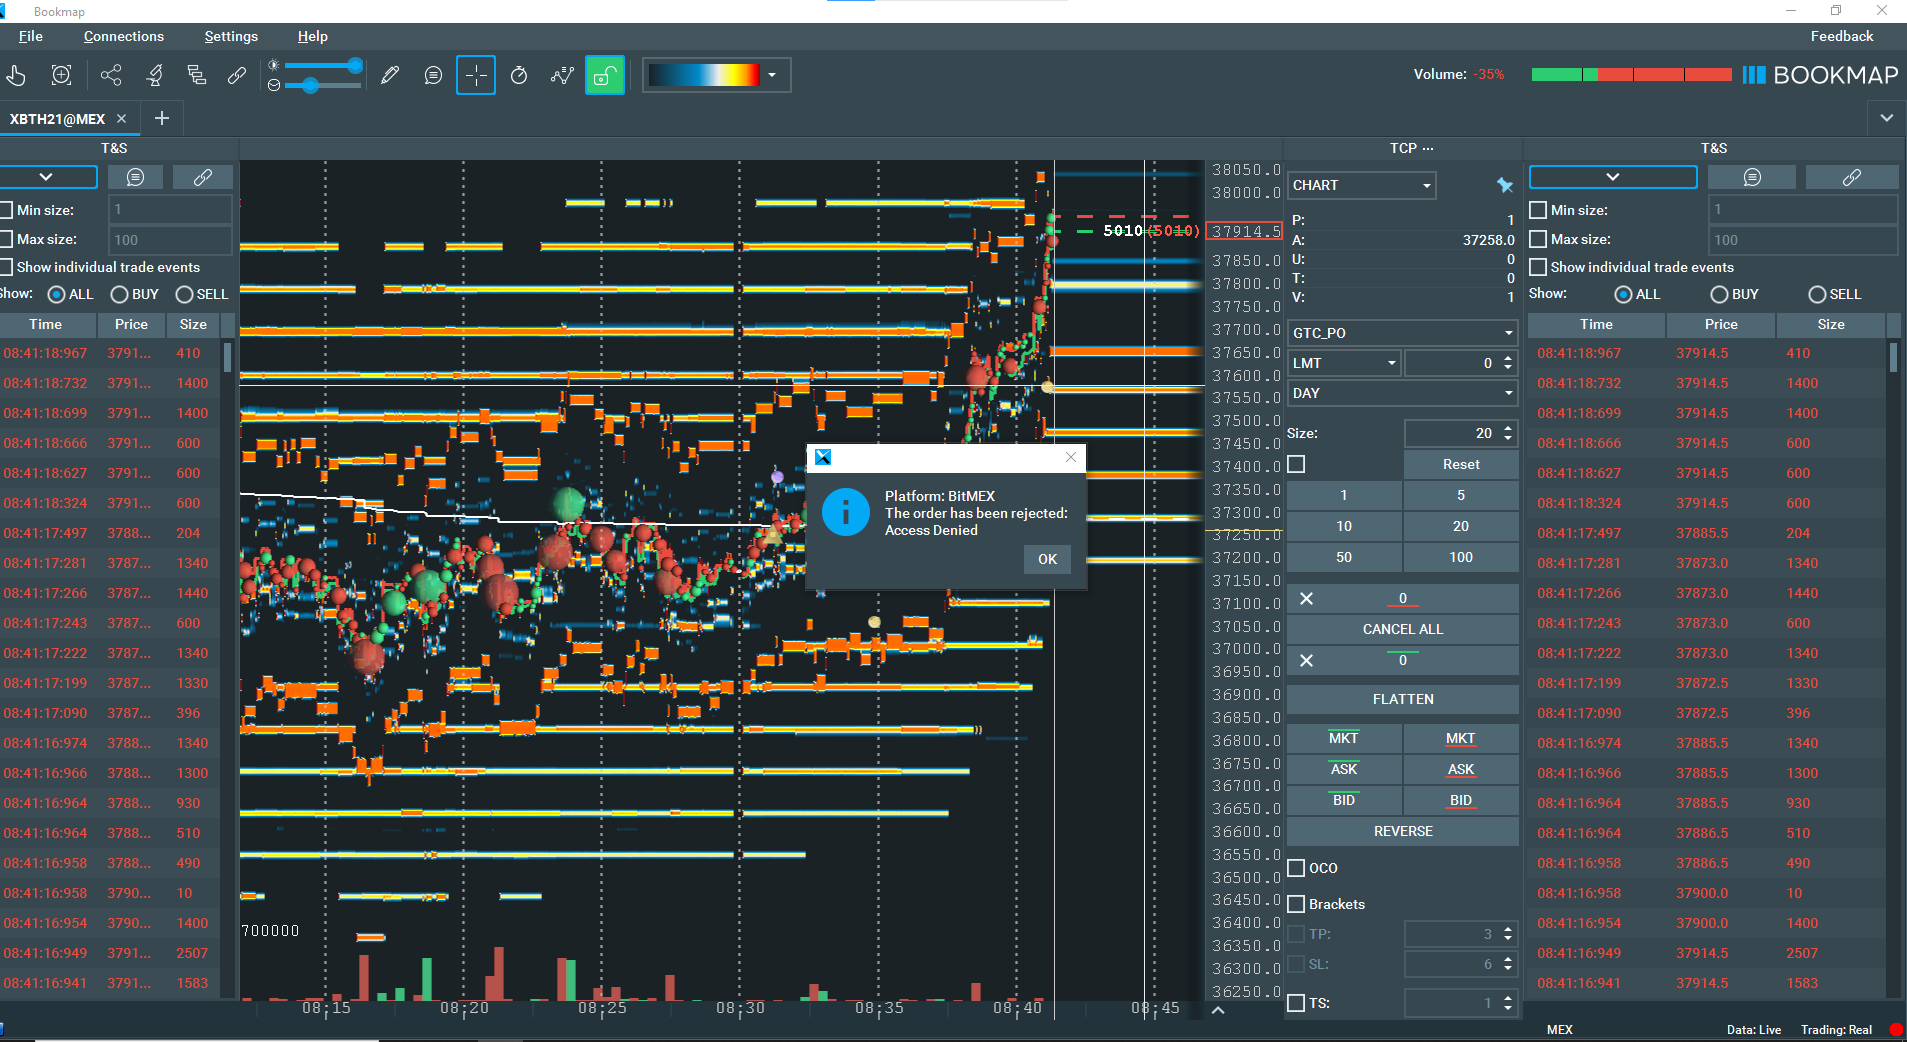Click the red recording indicator in status bar
Screen dimensions: 1907x1042
[x=1896, y=1029]
